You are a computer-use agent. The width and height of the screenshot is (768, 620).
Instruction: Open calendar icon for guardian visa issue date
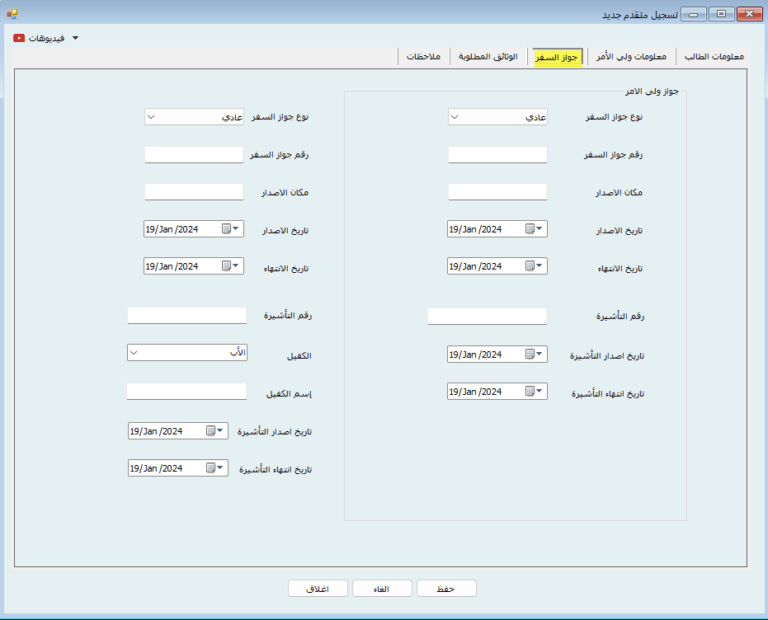[531, 354]
